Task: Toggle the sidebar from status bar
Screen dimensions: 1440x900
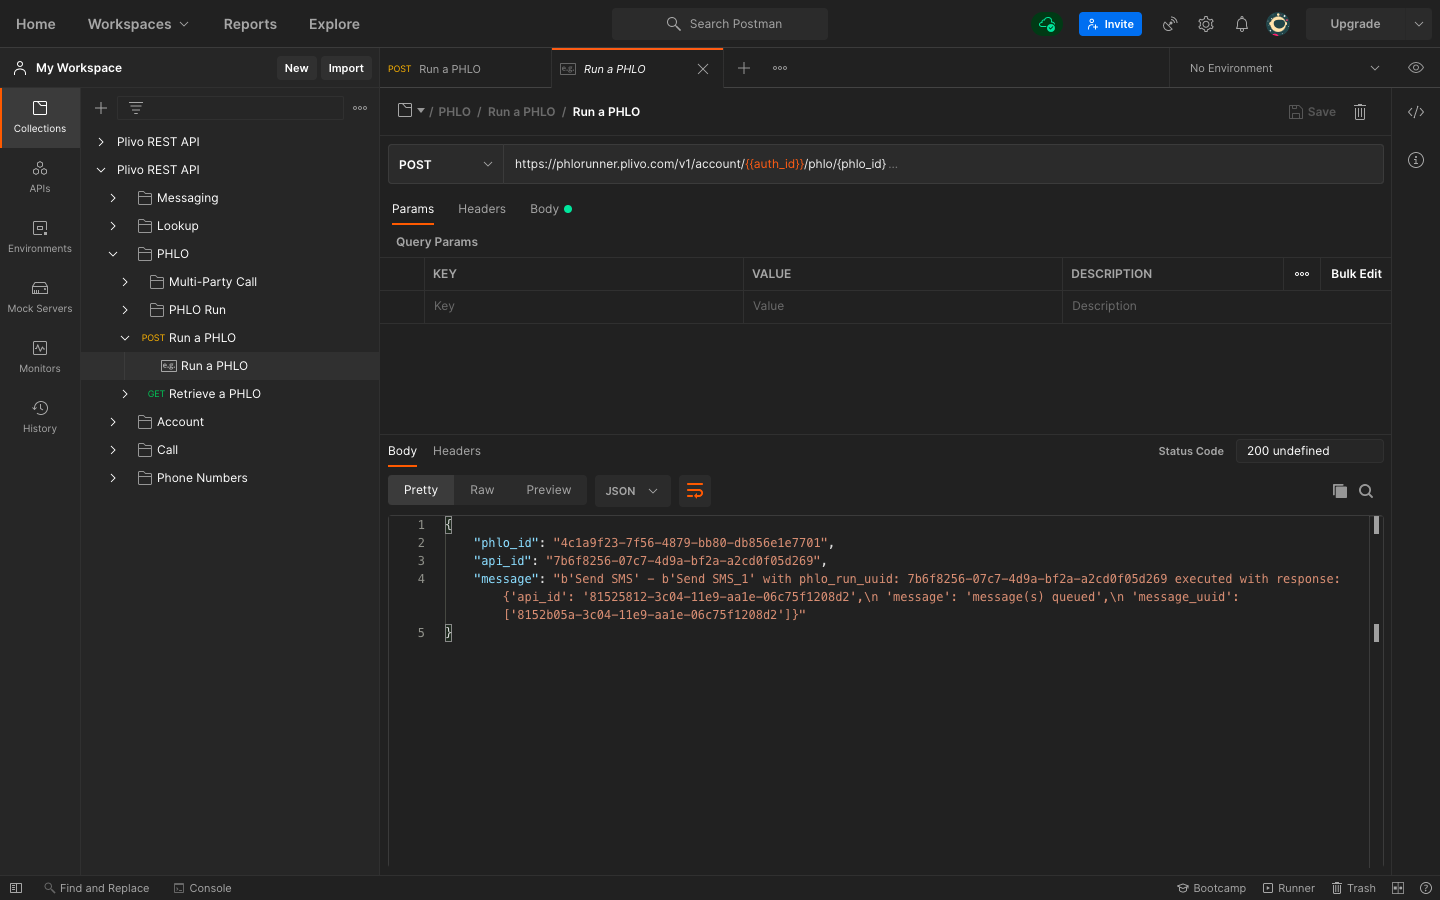Action: 16,888
